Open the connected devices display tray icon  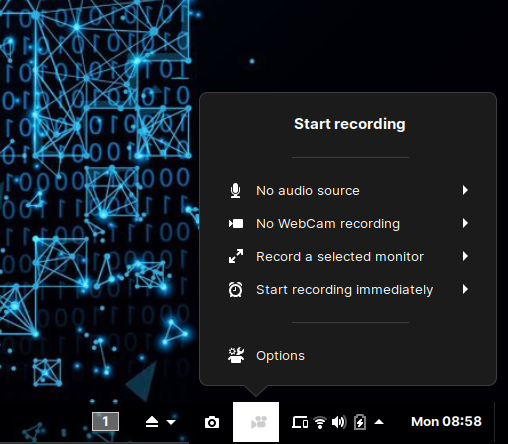pyautogui.click(x=300, y=422)
